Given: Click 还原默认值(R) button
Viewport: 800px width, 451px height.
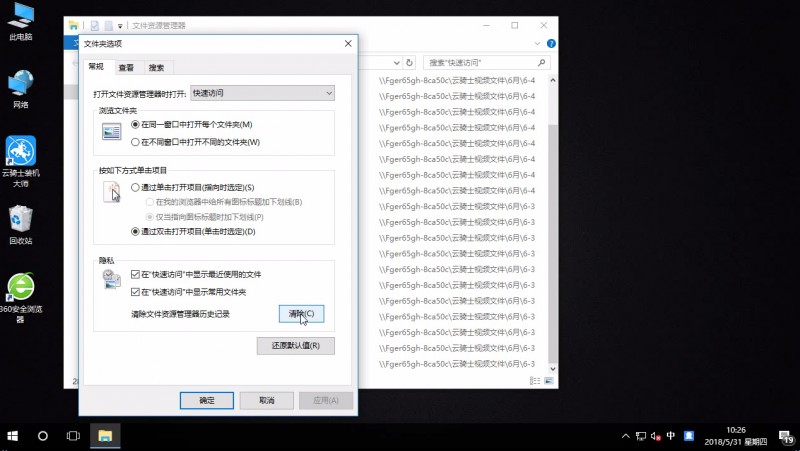Looking at the screenshot, I should click(x=296, y=345).
